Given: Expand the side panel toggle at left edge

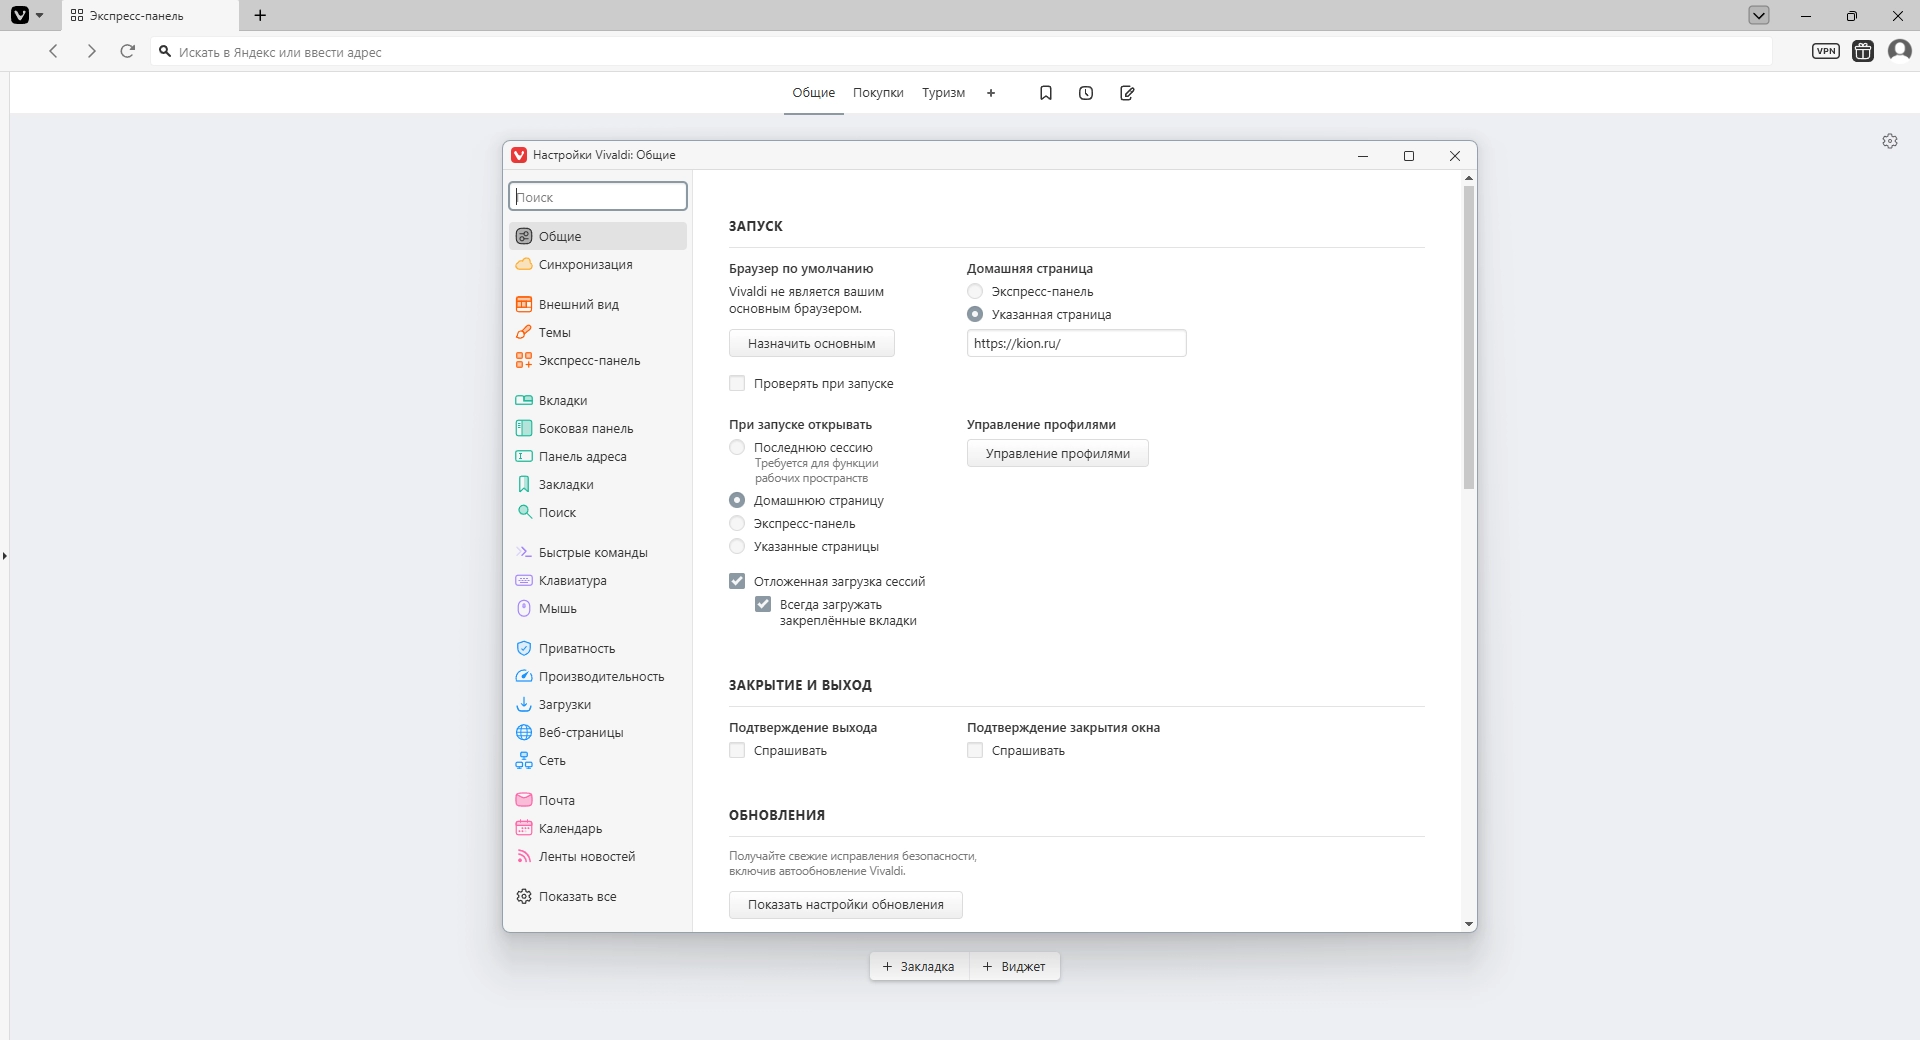Looking at the screenshot, I should click(x=4, y=555).
